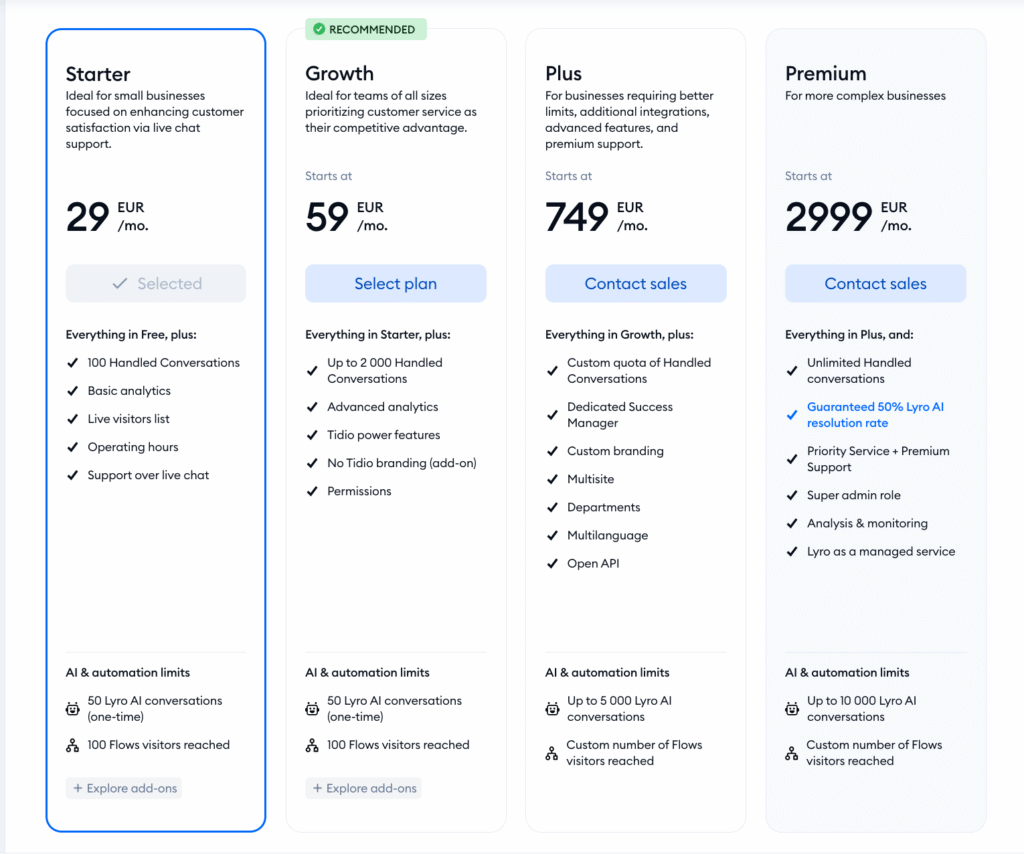Click the checkmark next to Tidio power features
The image size is (1024, 854).
coord(312,435)
